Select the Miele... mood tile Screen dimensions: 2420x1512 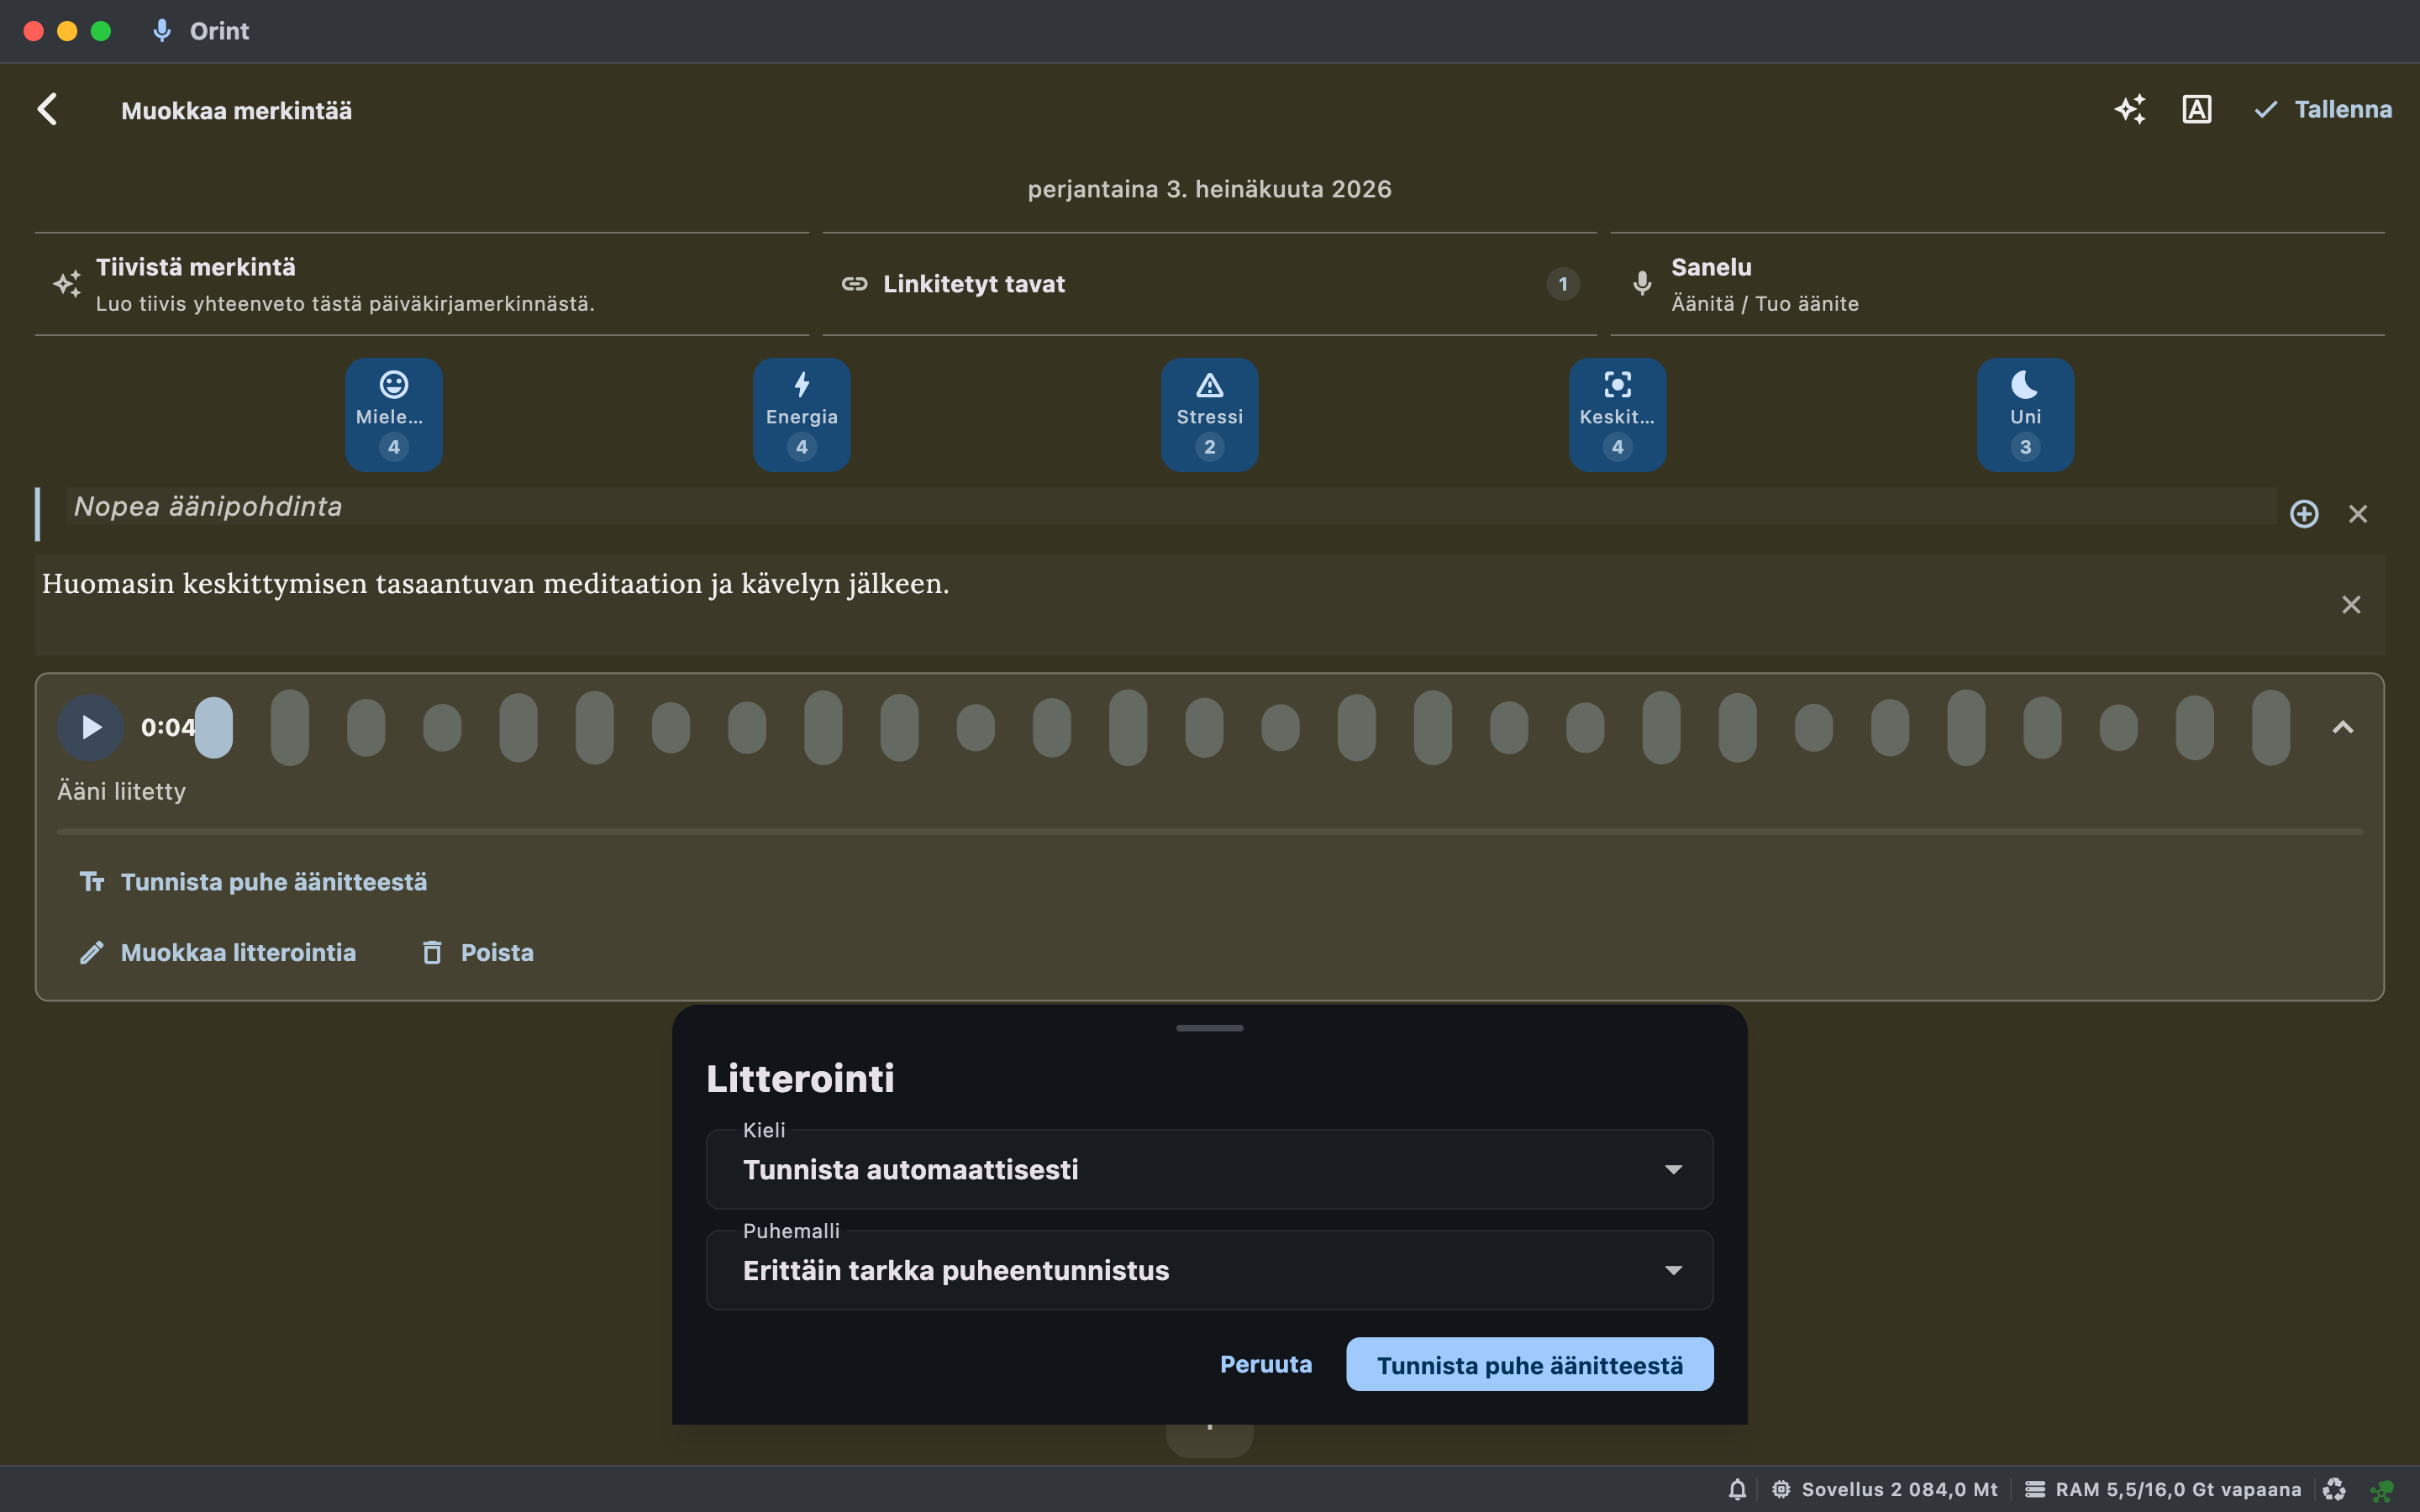click(x=394, y=414)
